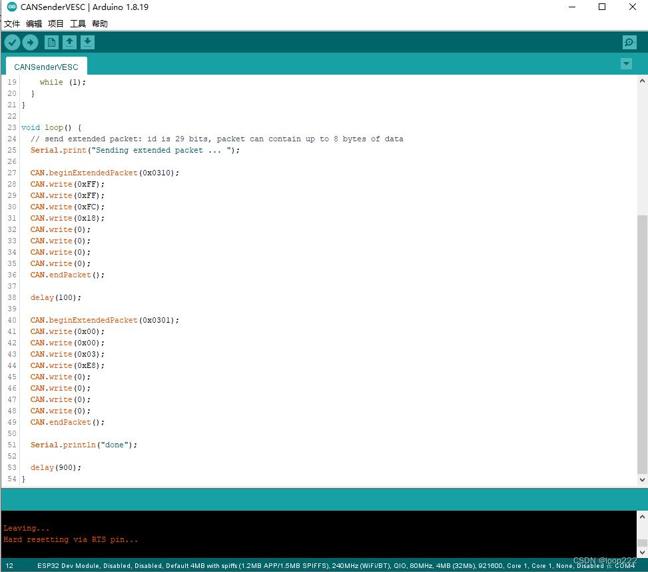The image size is (648, 572).
Task: Click the 'CAN.write(0x18);' line
Action: click(x=67, y=218)
